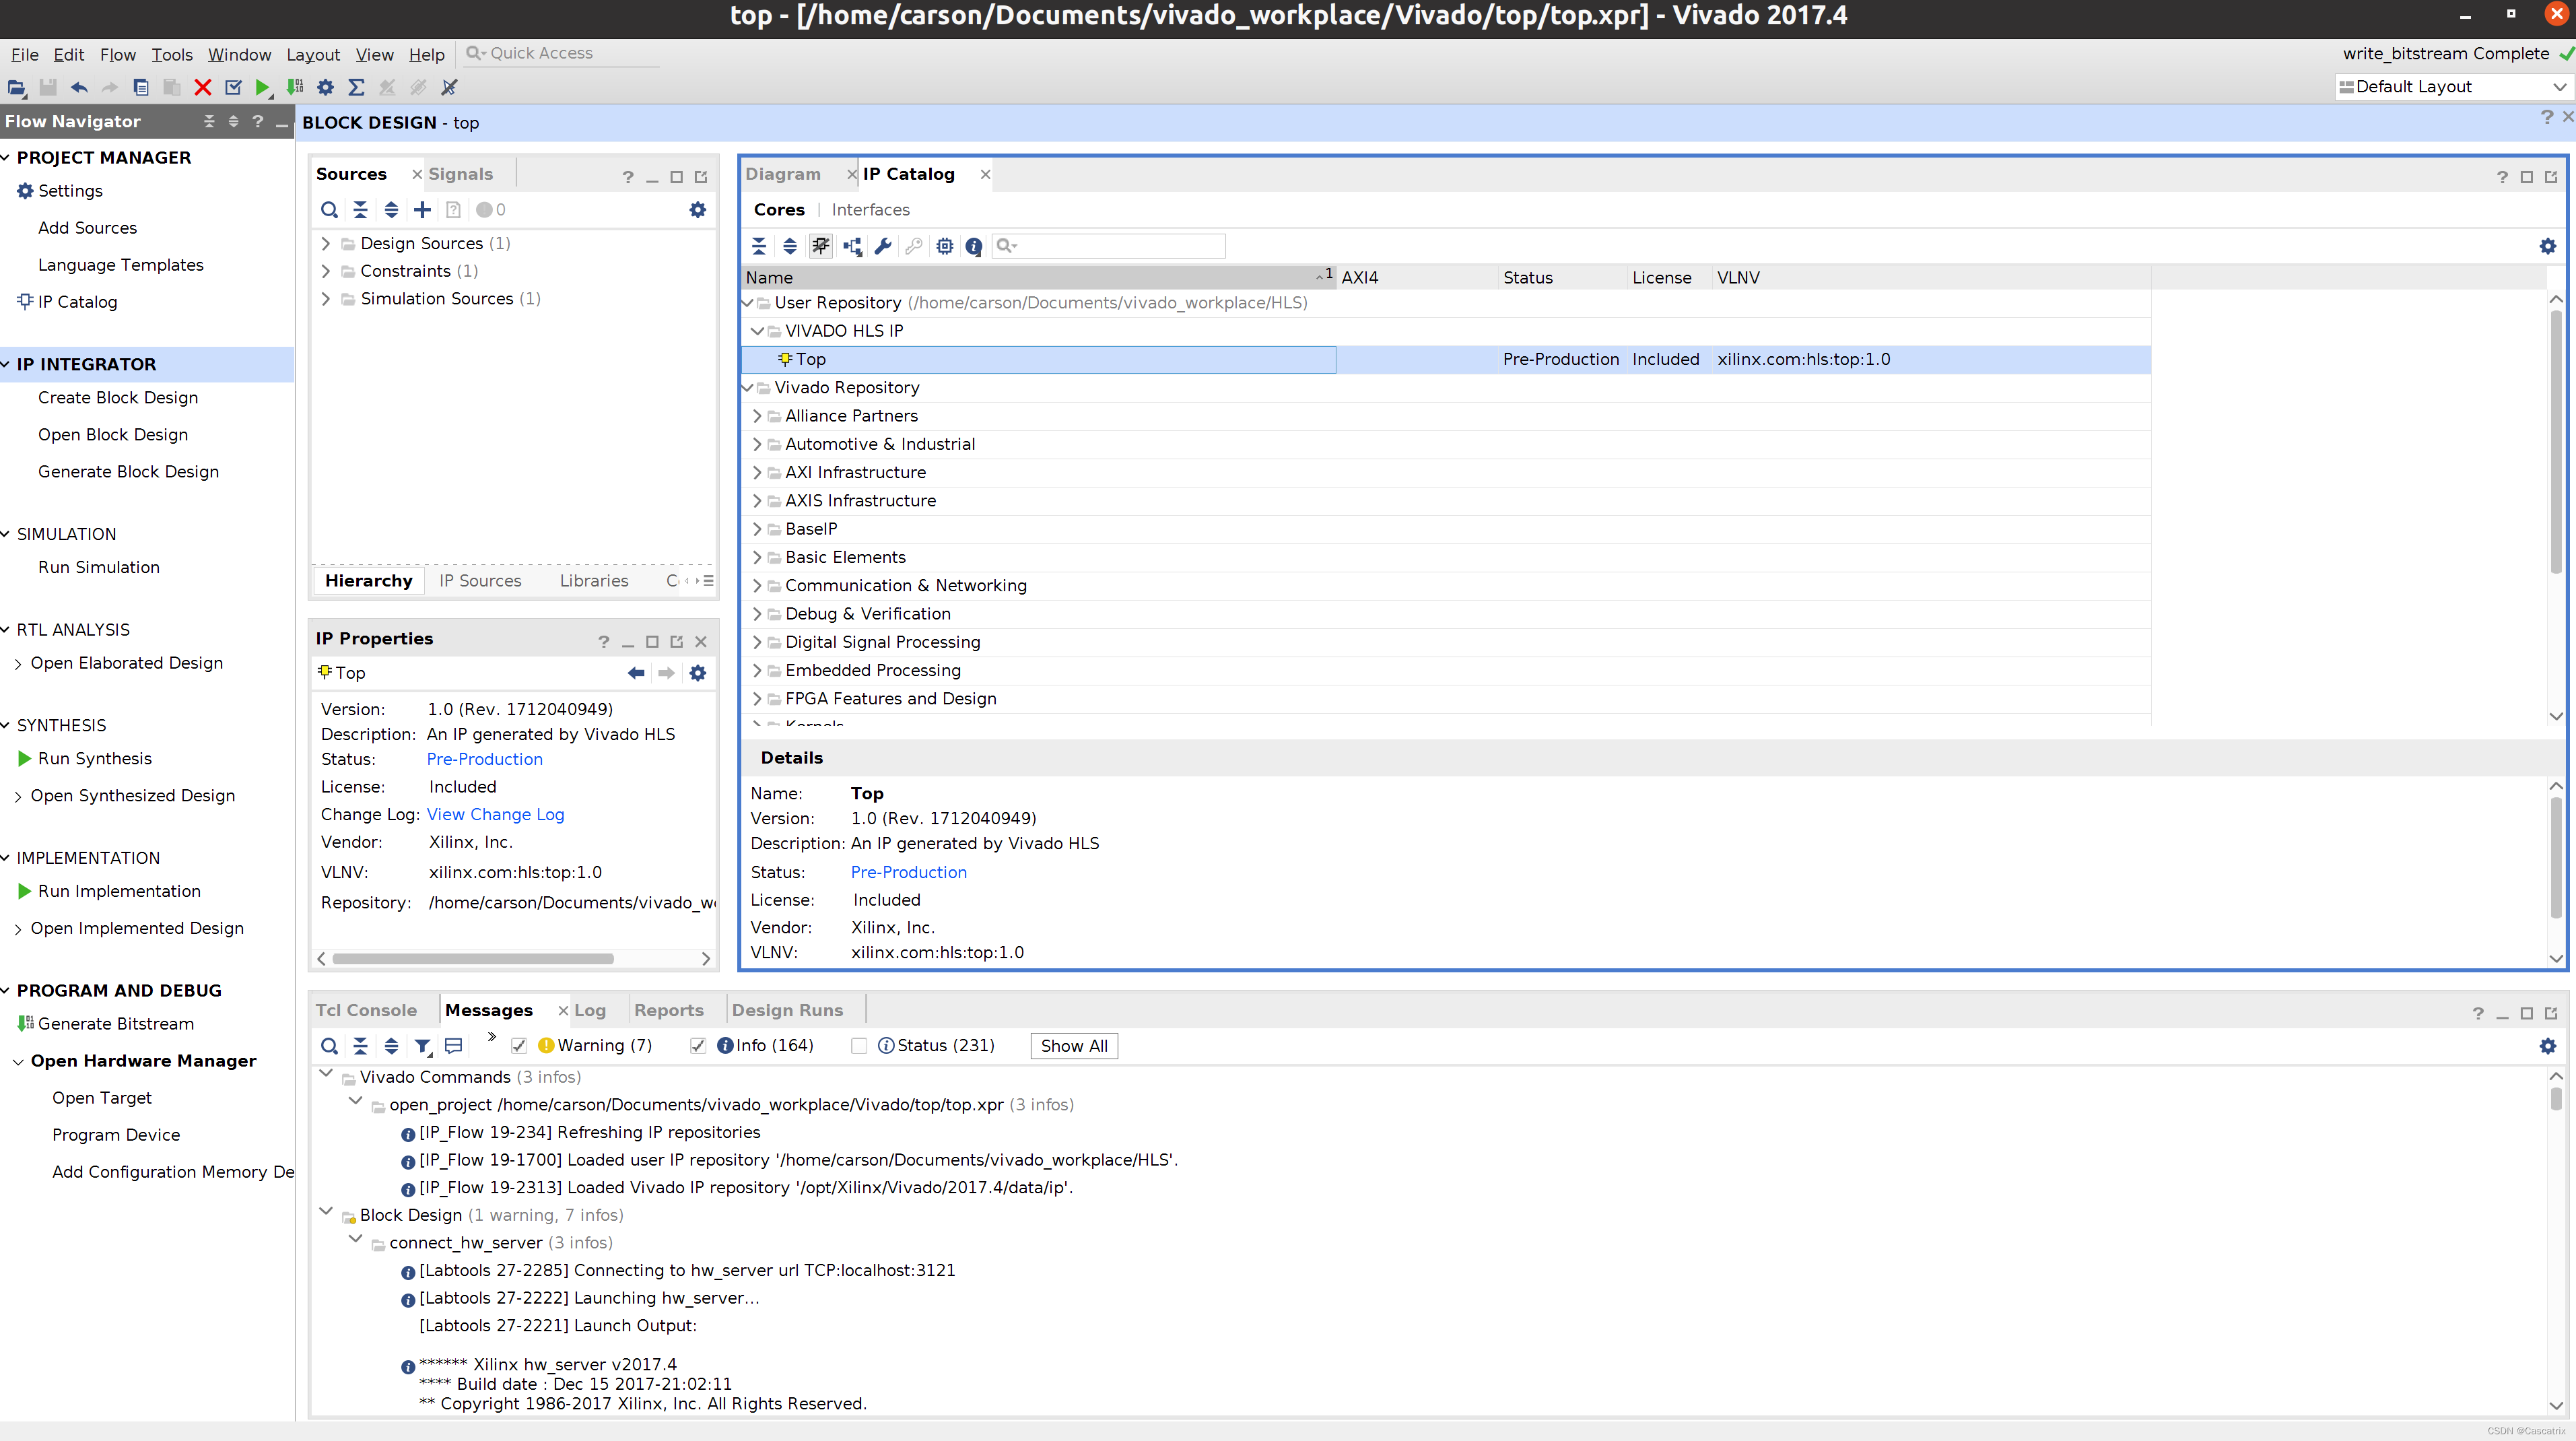Open the View Change Log link
Image resolution: width=2576 pixels, height=1441 pixels.
click(495, 815)
